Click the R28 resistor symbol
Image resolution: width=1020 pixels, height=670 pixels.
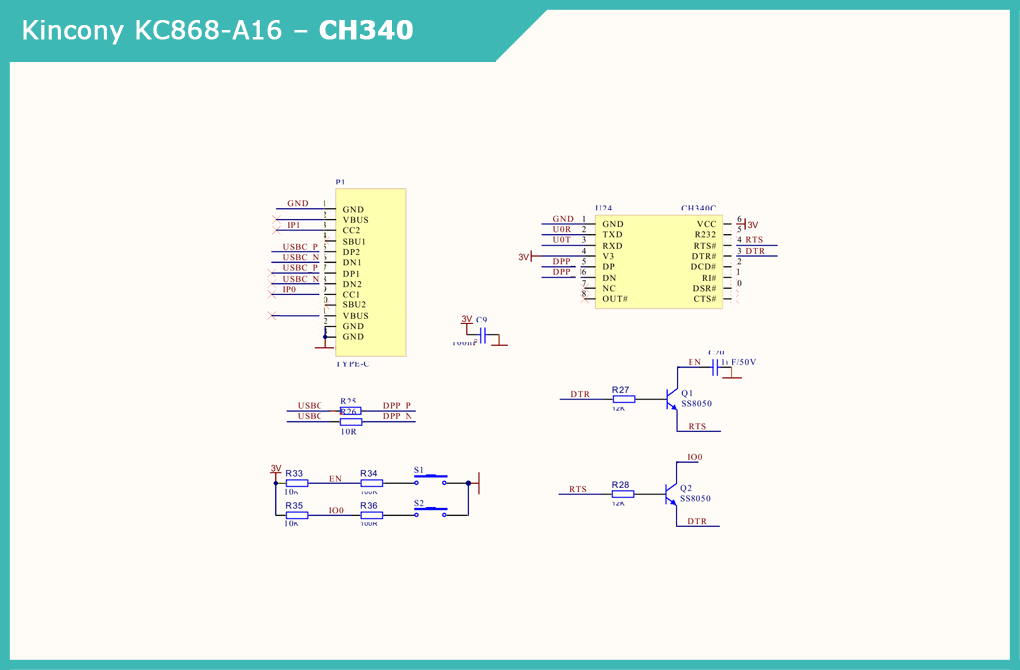coord(623,494)
